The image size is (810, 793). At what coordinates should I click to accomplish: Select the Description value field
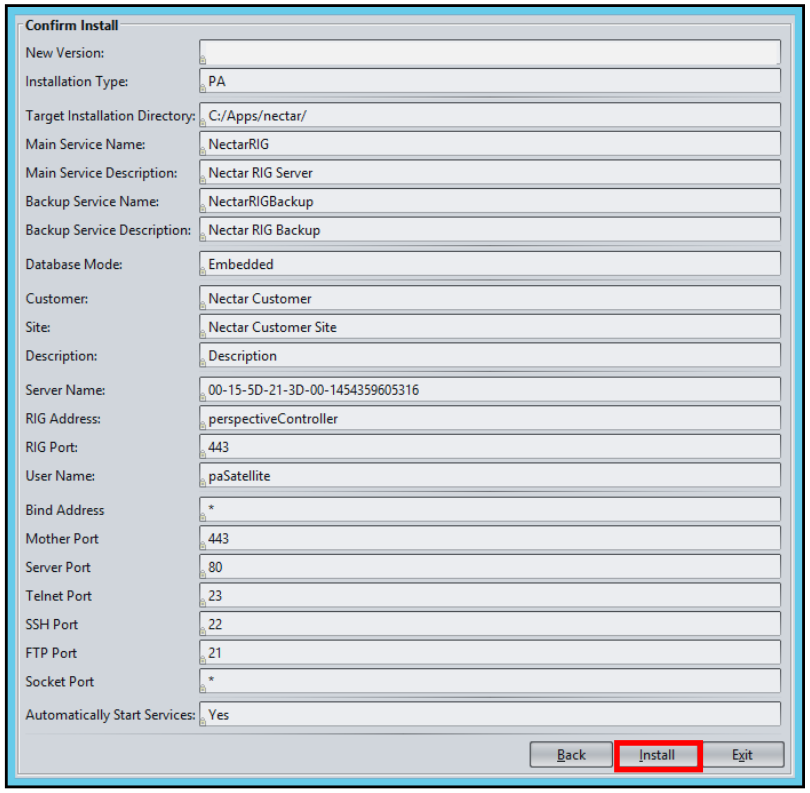pos(490,355)
